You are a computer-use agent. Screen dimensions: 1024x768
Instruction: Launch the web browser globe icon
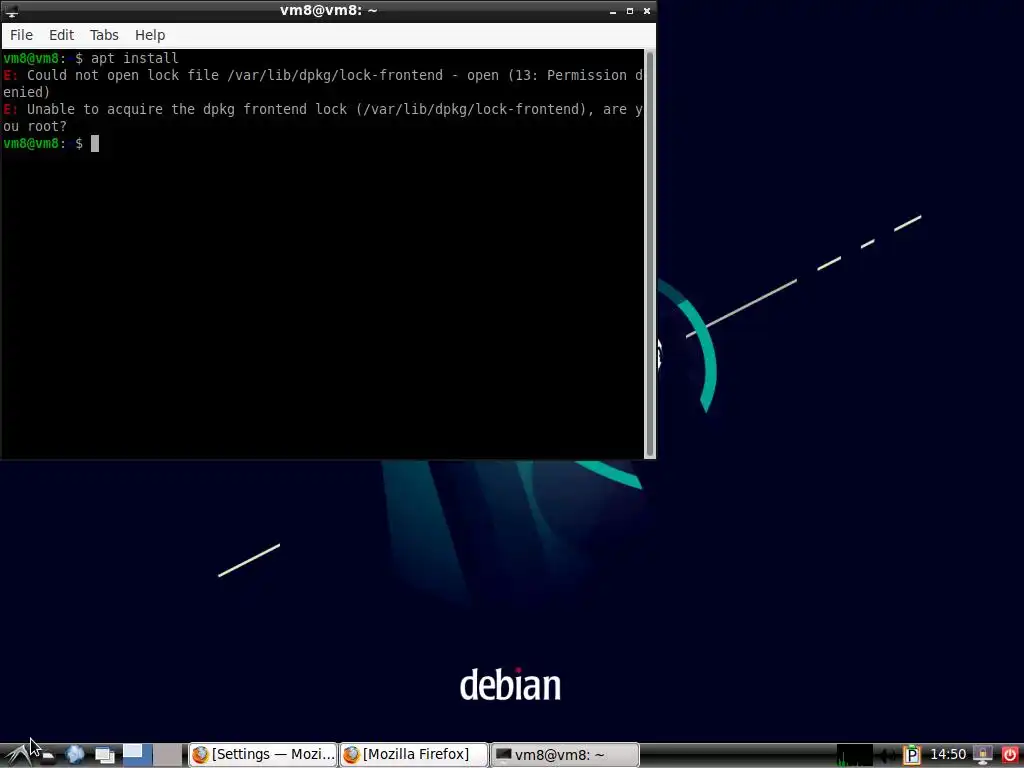pos(74,755)
